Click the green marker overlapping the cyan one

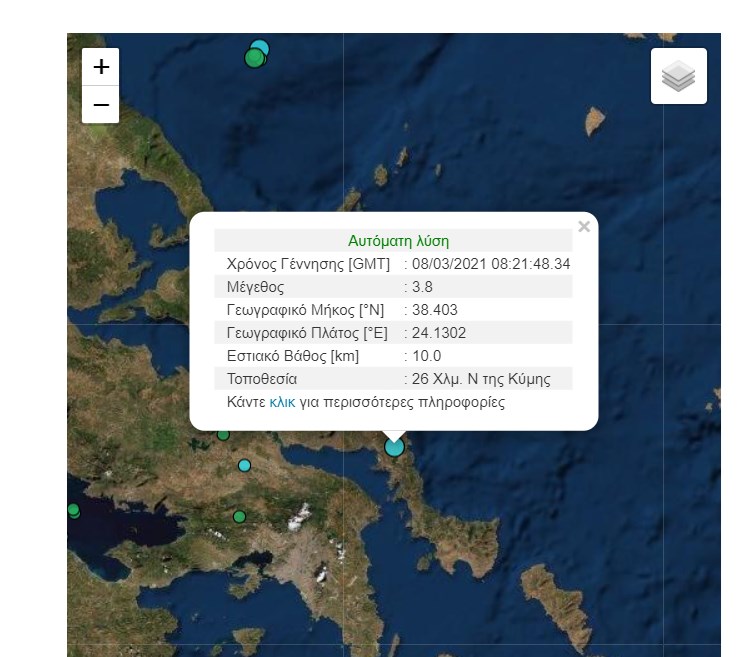254,58
